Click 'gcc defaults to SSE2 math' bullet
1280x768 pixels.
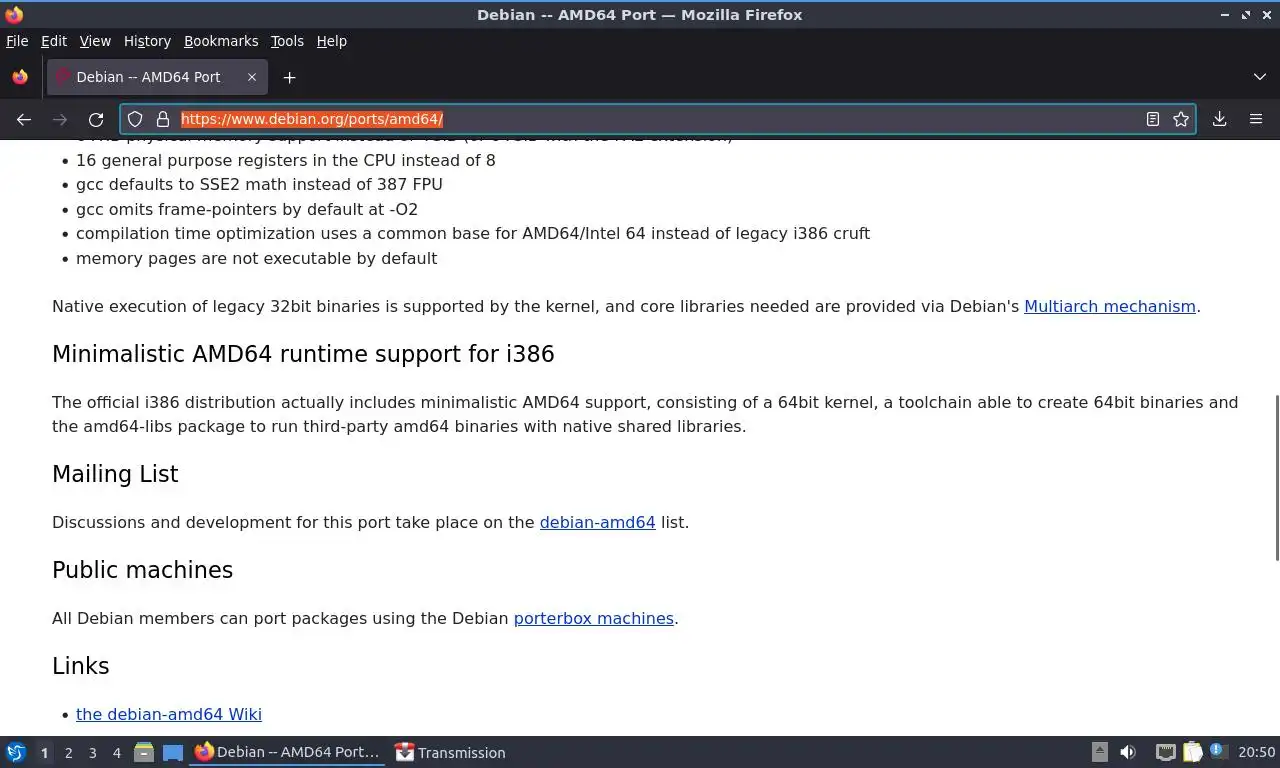pos(259,184)
